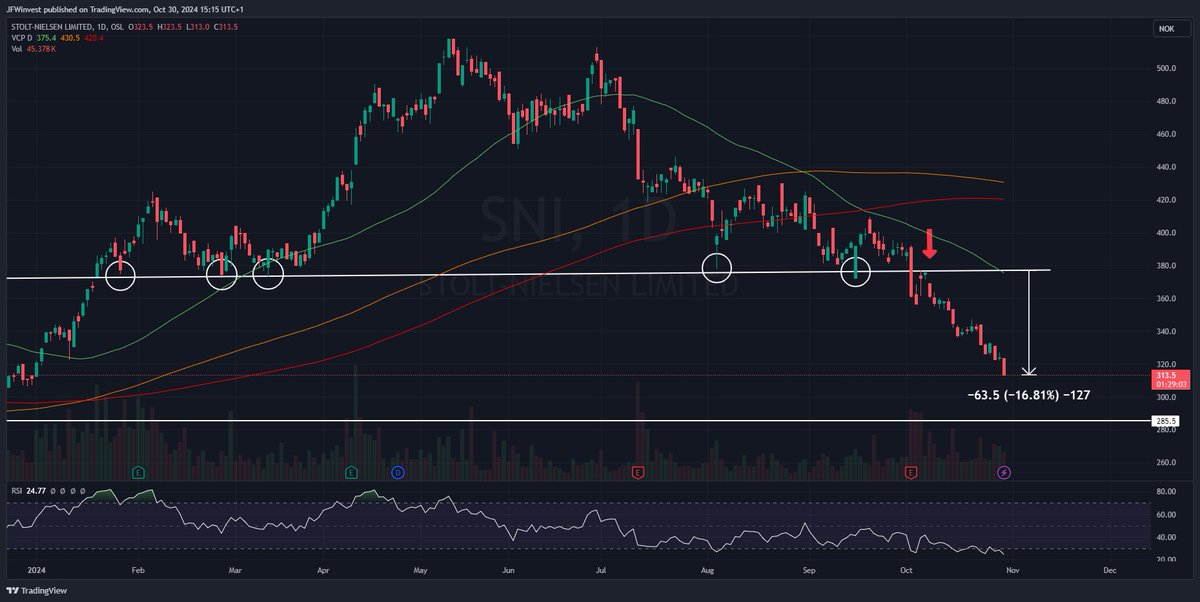
Task: Click the Dec time axis label
Action: coord(1108,570)
